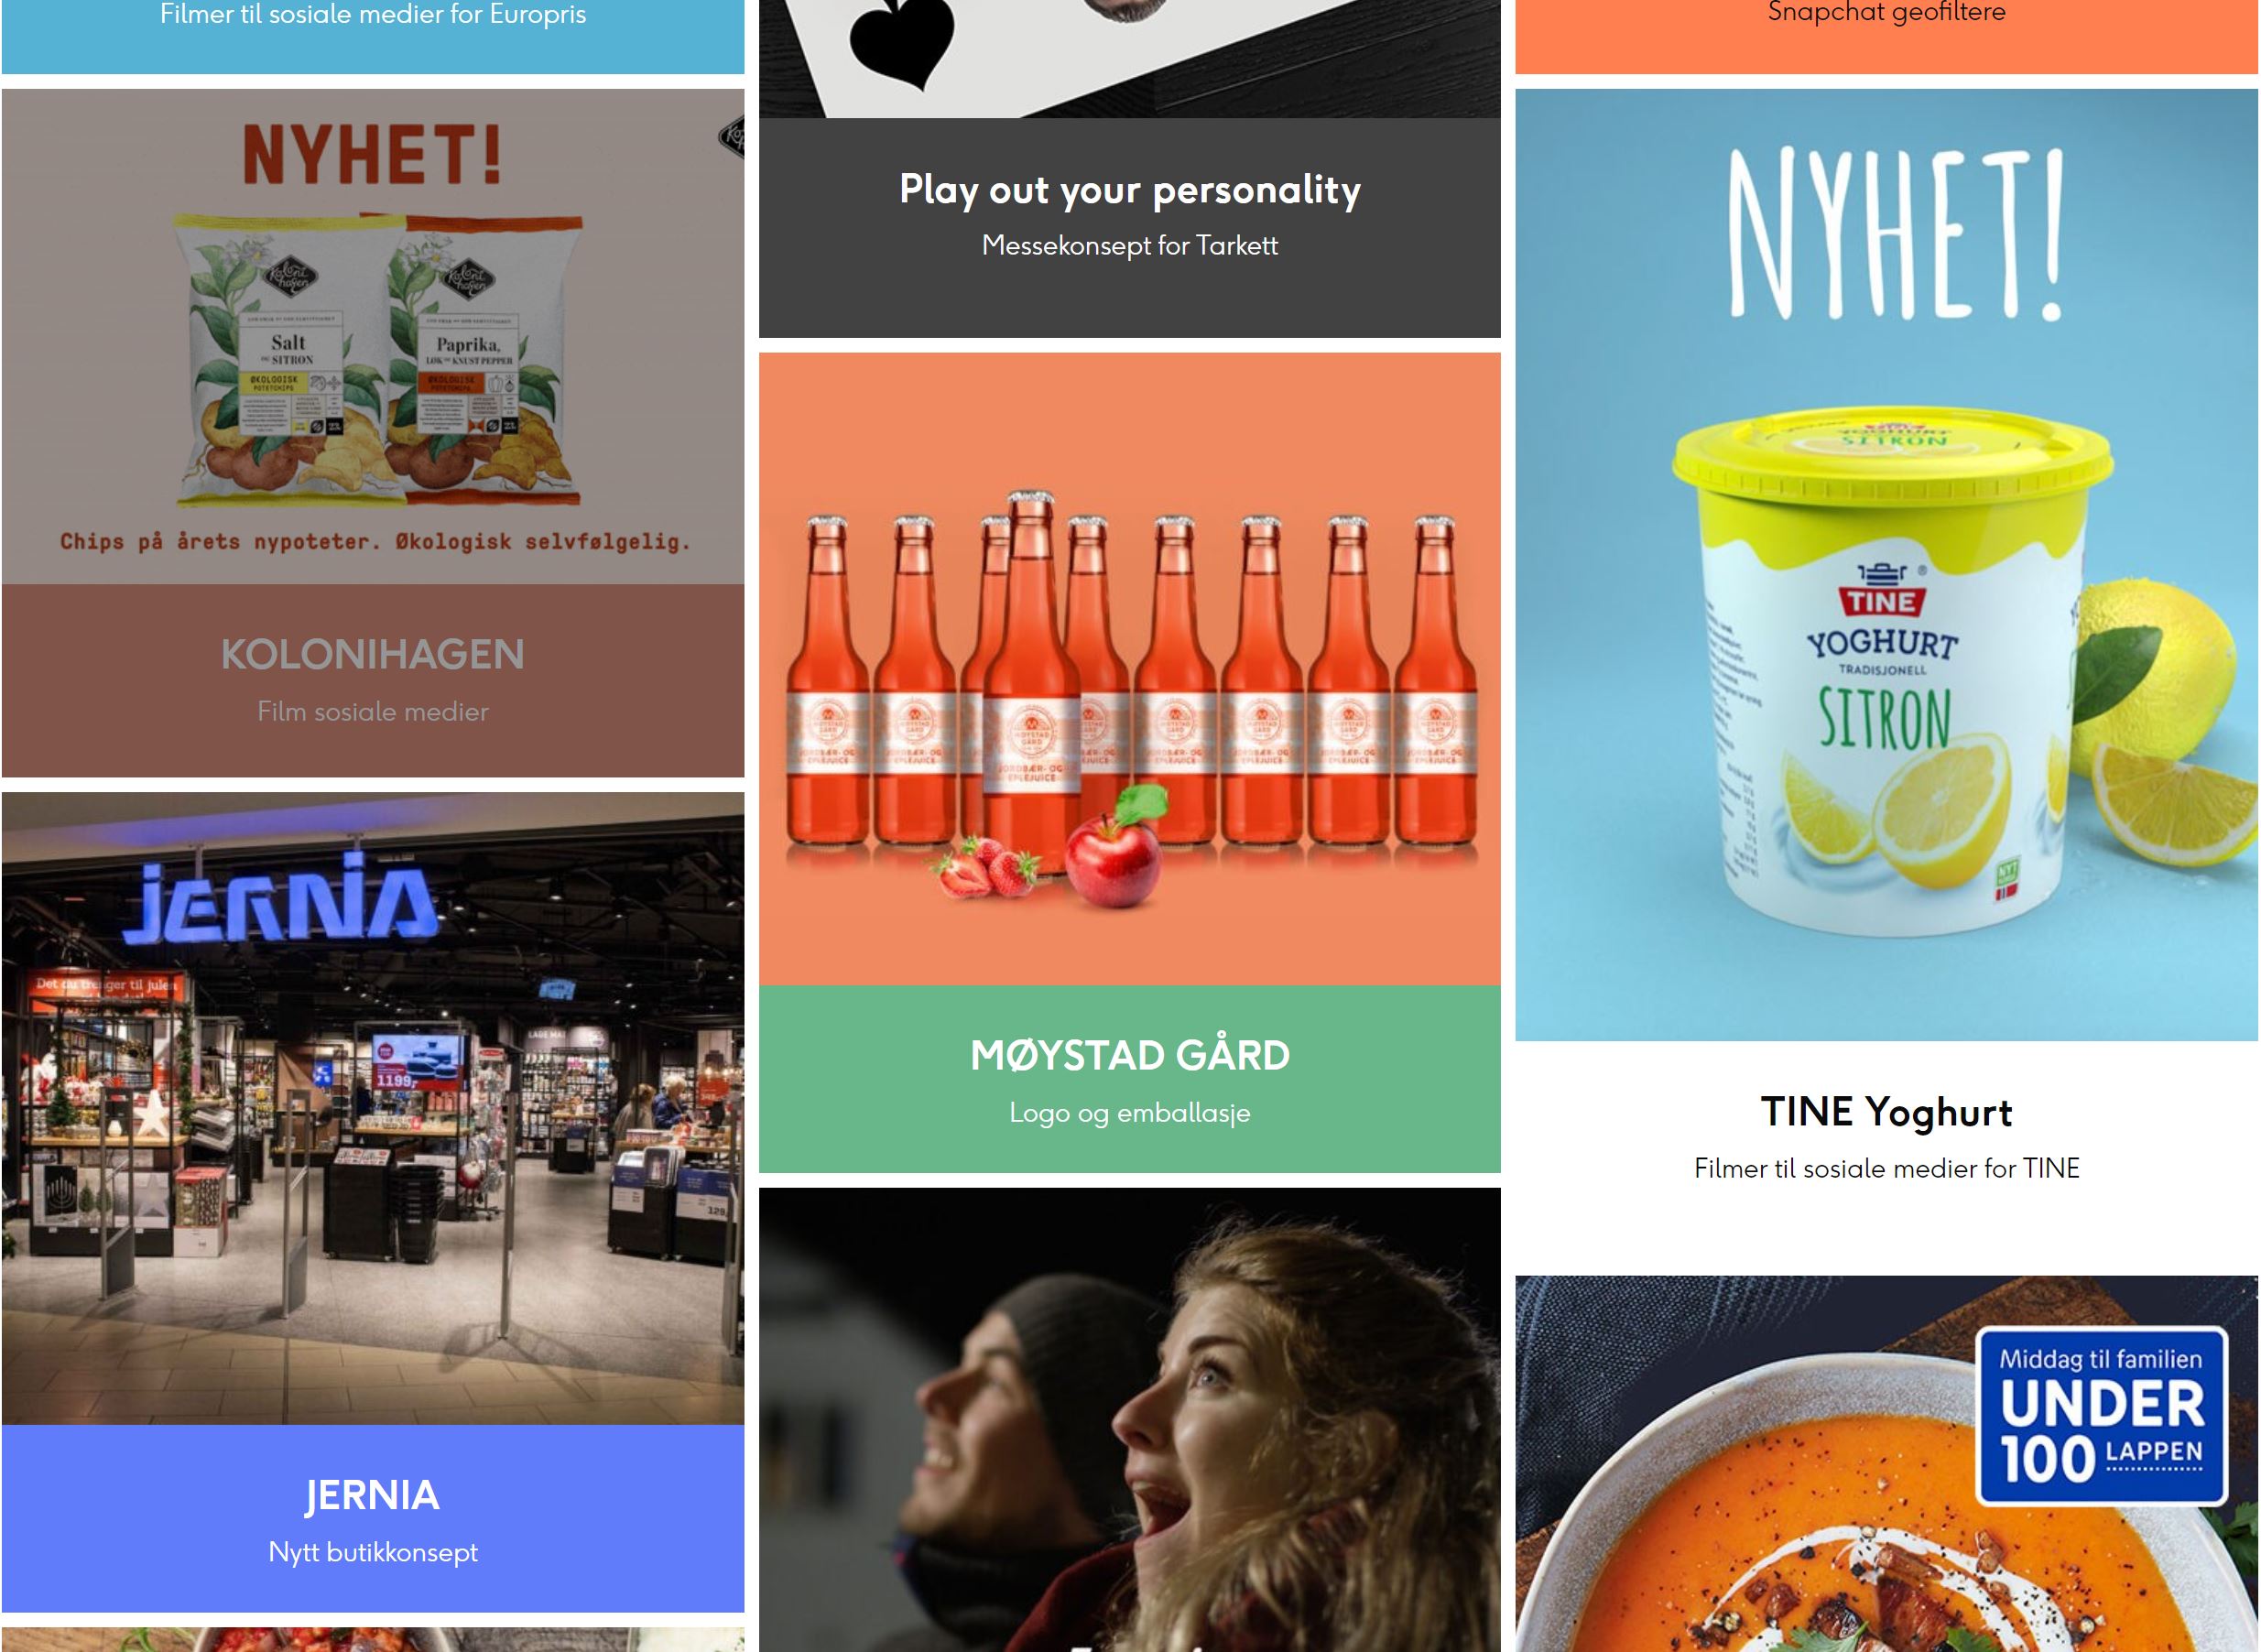Click Messekonsept for Tarkett caption
Viewport: 2261px width, 1652px height.
pyautogui.click(x=1130, y=245)
